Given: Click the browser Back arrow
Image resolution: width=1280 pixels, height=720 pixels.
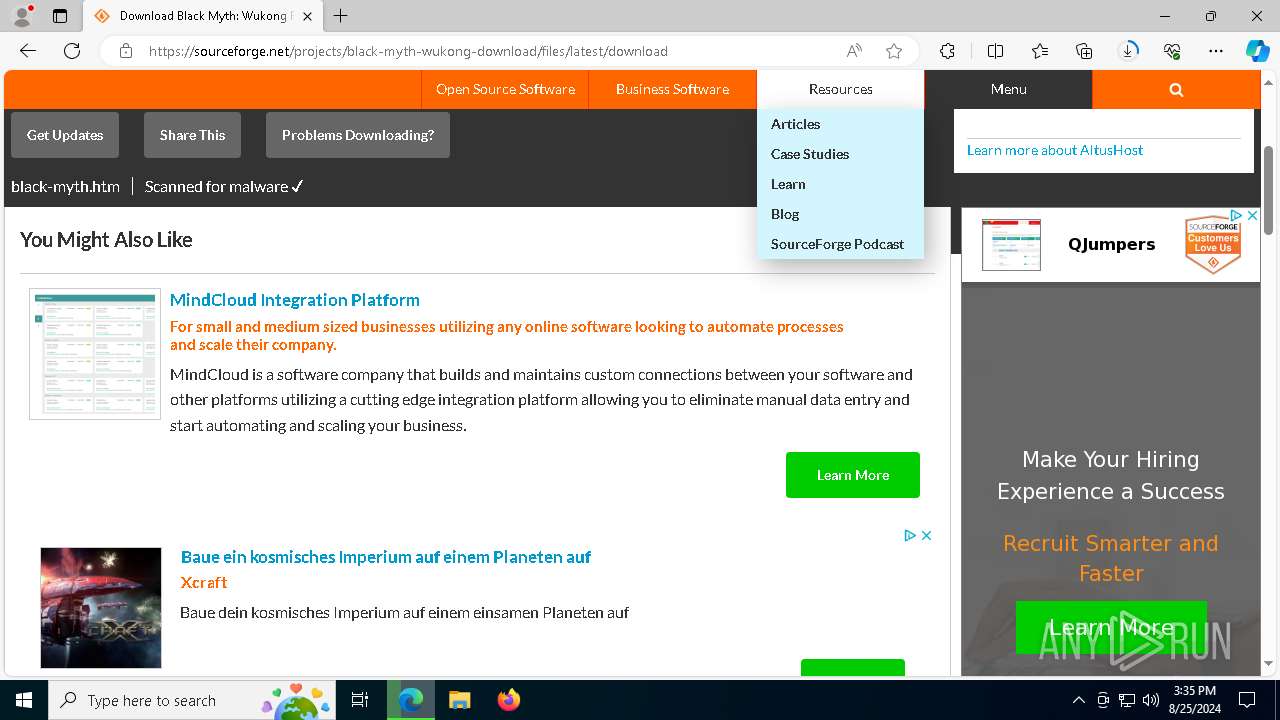Looking at the screenshot, I should click(x=28, y=51).
